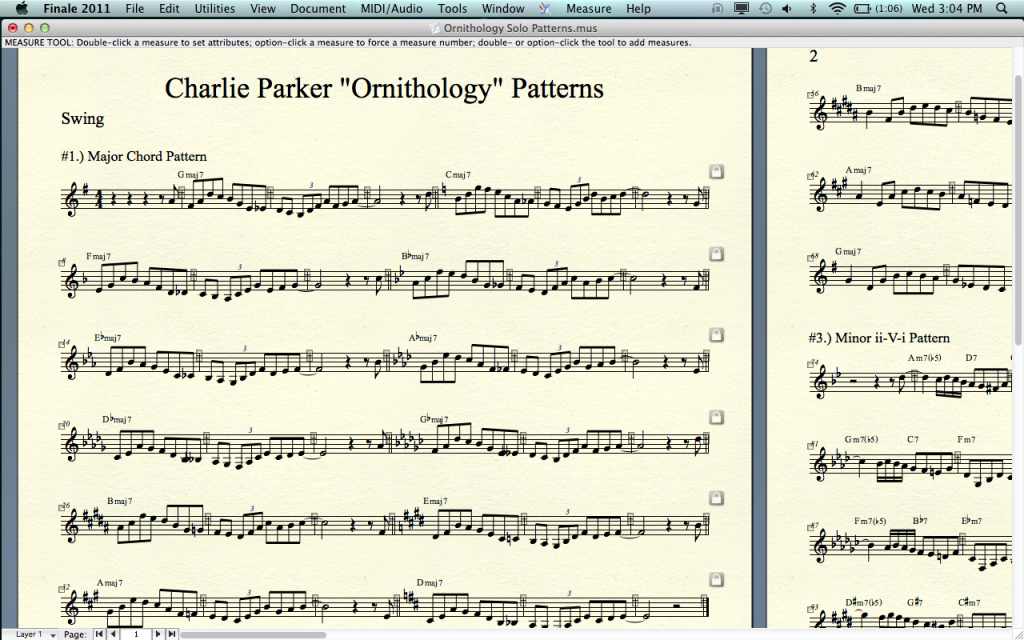The height and width of the screenshot is (640, 1024).
Task: Click the Cmaj7 chord symbol
Action: [x=458, y=174]
